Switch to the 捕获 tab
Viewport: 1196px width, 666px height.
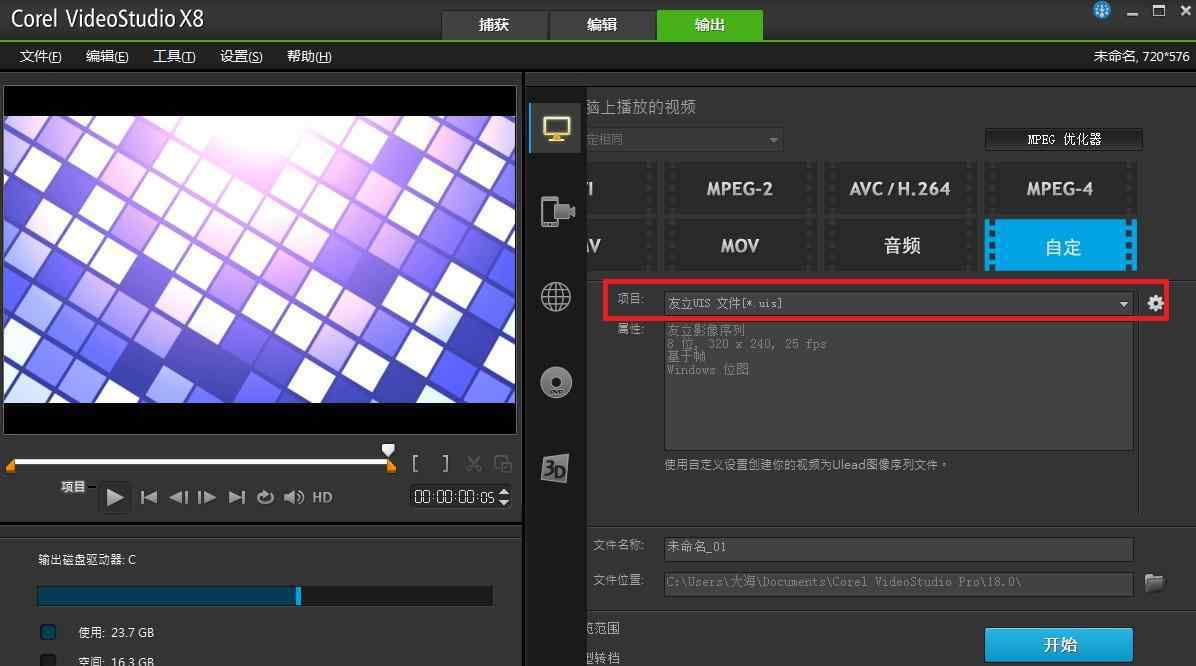point(494,24)
